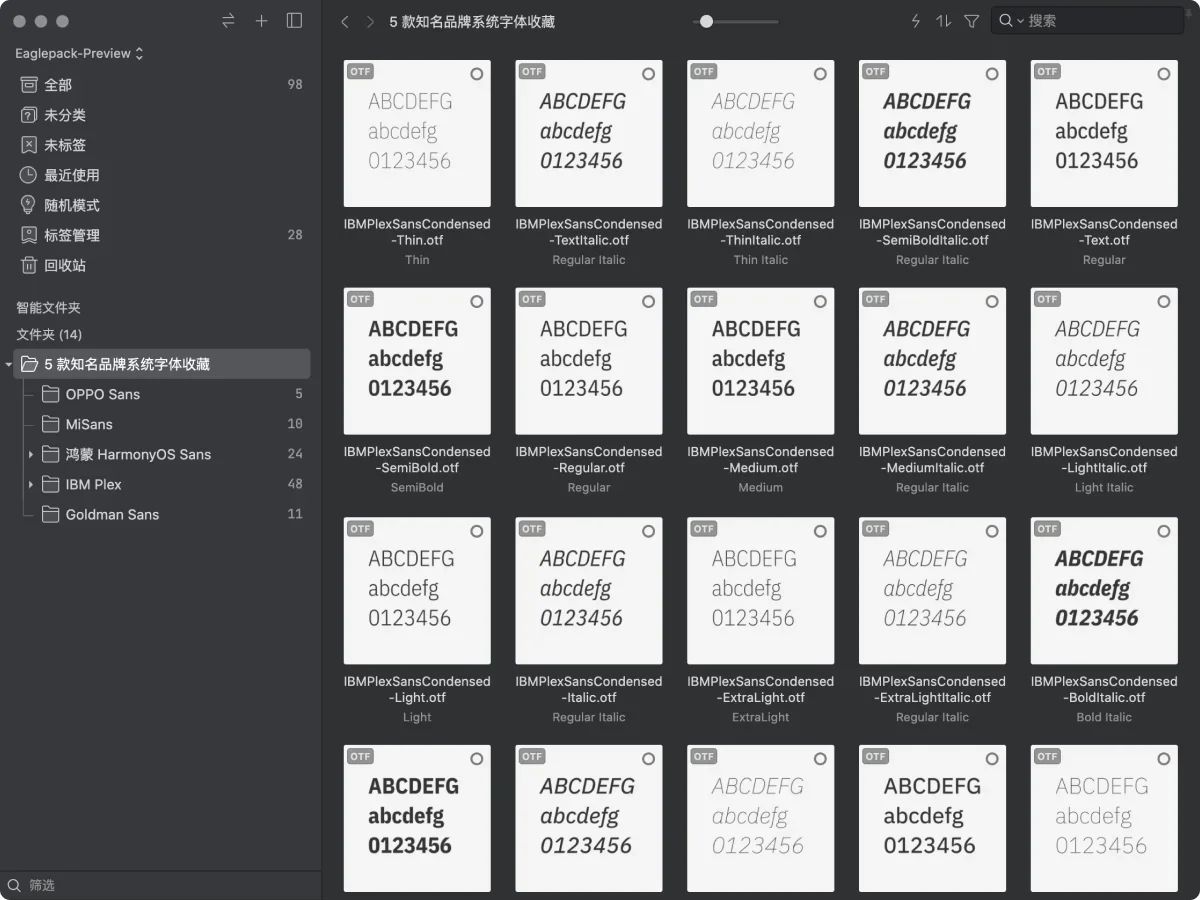Select circle on IBMPlexSansCondensed-ThinItalic.otf thumbnail

tap(820, 74)
